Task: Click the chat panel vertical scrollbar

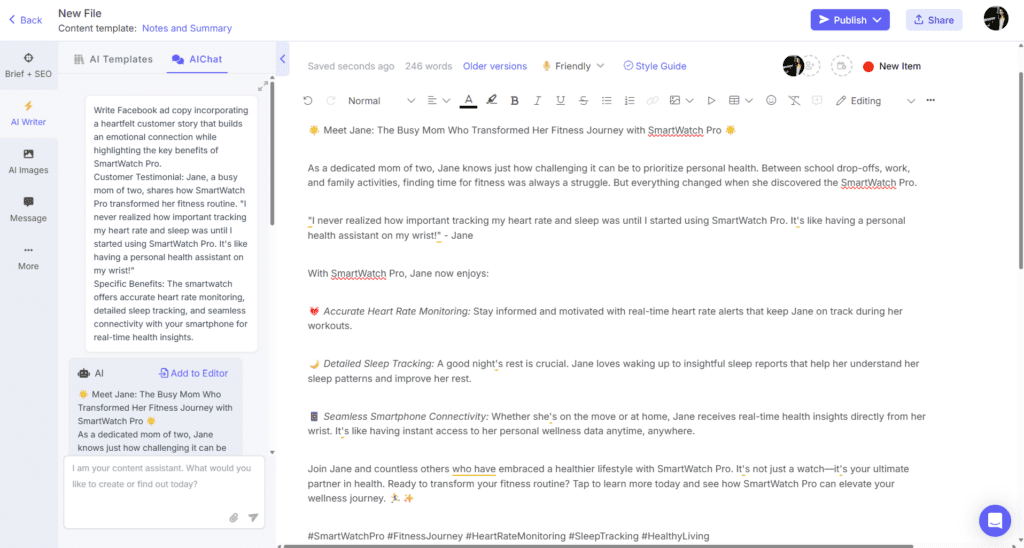Action: 272,153
